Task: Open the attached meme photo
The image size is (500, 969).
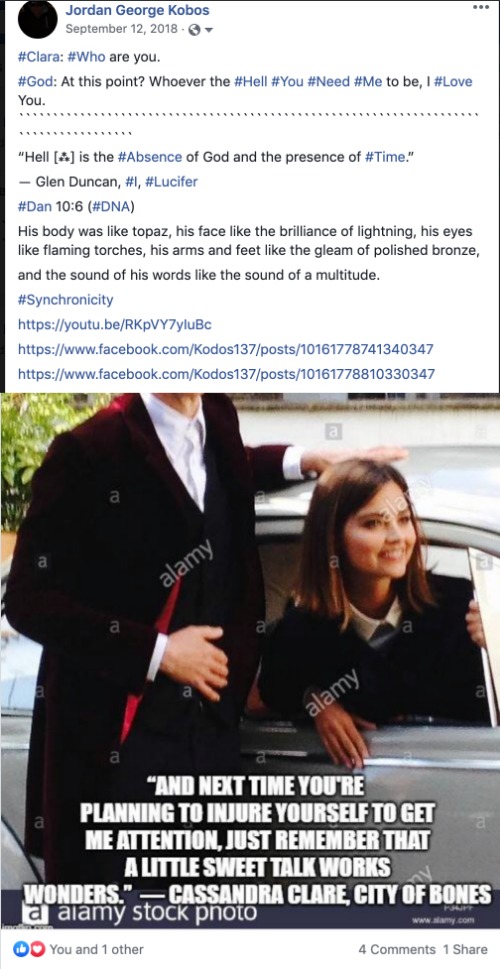Action: (x=250, y=661)
